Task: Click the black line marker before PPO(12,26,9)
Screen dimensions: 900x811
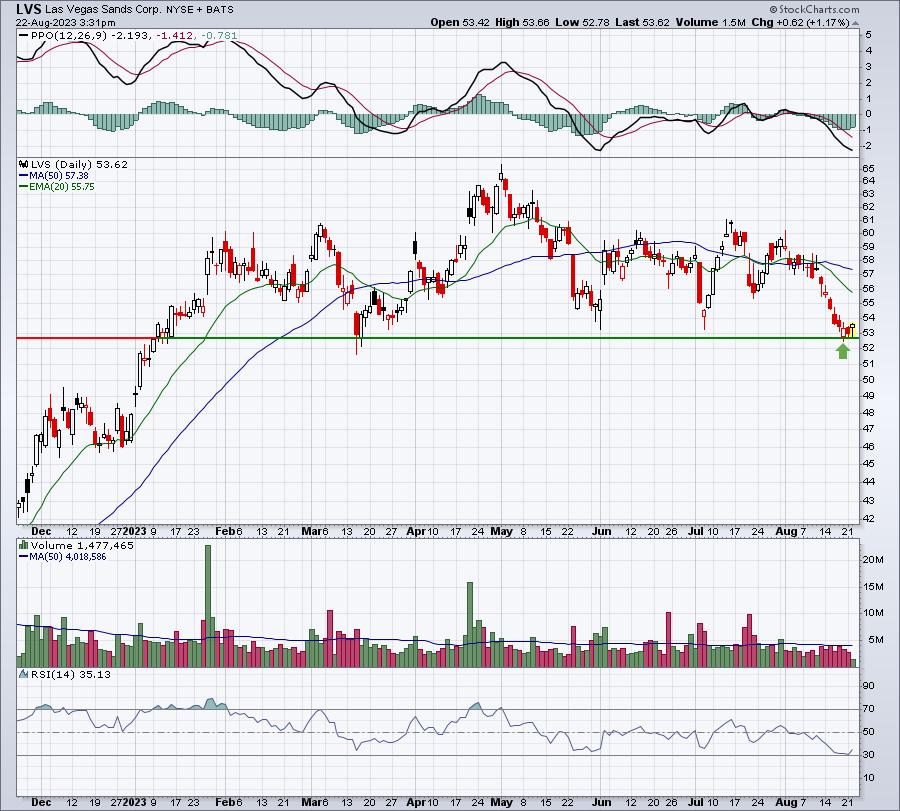Action: [x=24, y=36]
